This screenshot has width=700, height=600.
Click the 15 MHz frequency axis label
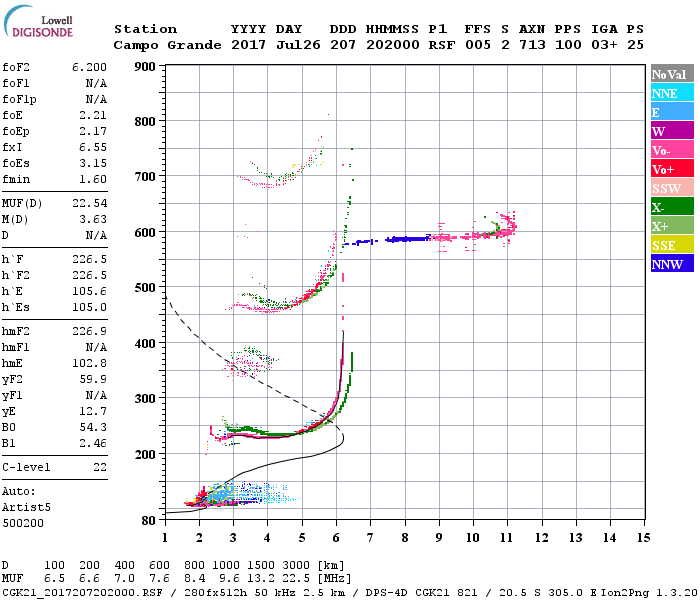[x=643, y=538]
